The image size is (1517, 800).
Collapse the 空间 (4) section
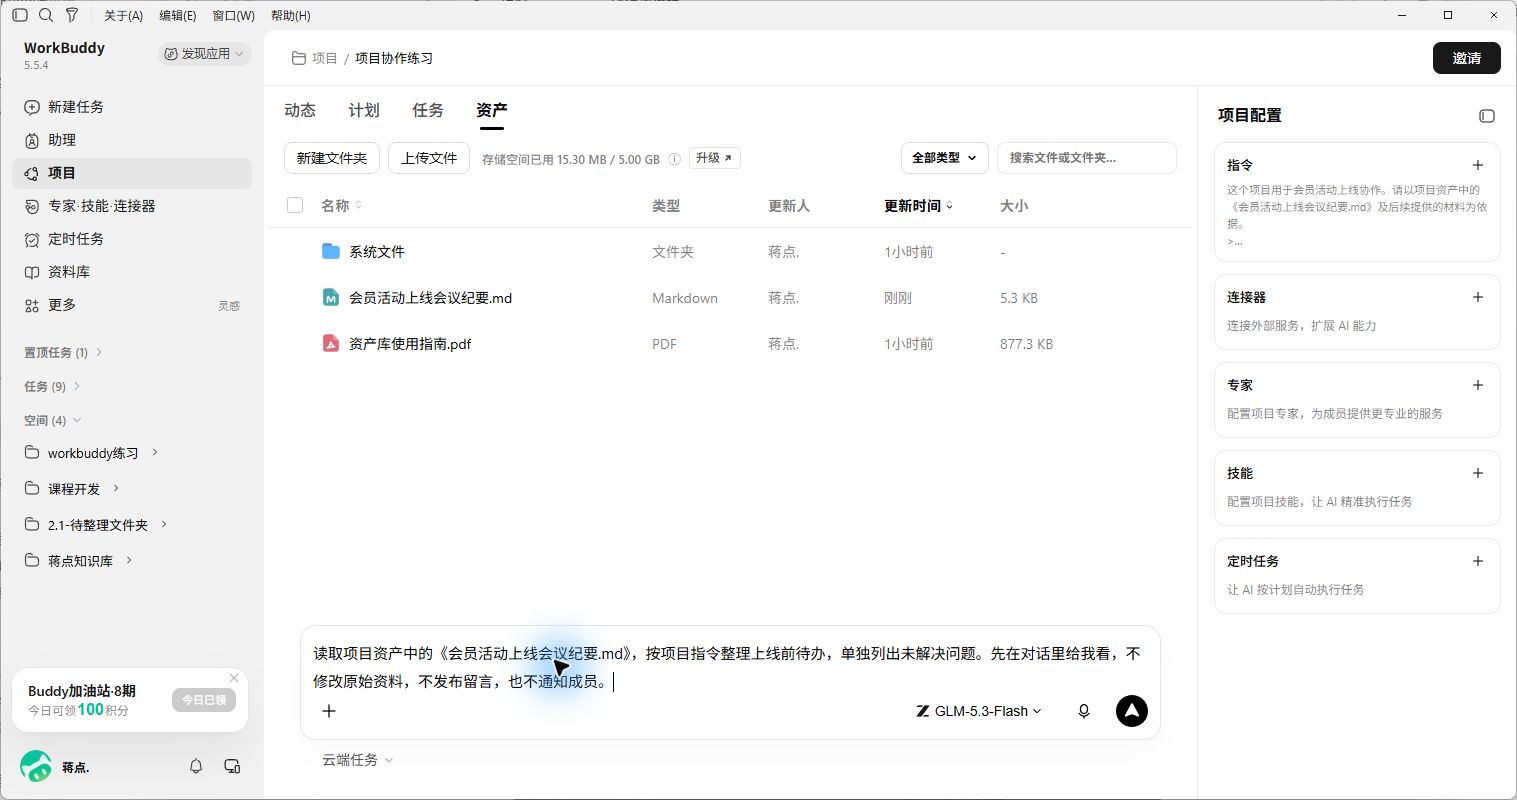point(52,420)
